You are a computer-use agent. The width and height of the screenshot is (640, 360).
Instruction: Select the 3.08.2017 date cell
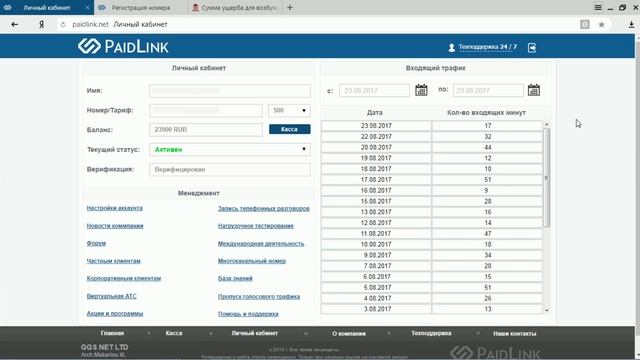coord(376,309)
